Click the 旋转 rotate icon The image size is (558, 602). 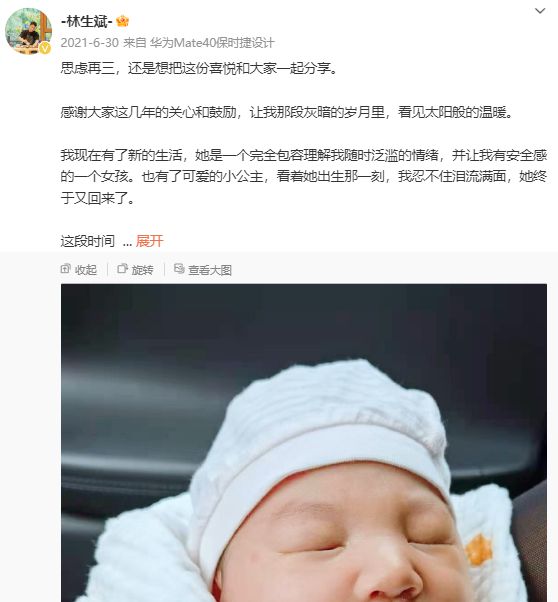point(122,269)
